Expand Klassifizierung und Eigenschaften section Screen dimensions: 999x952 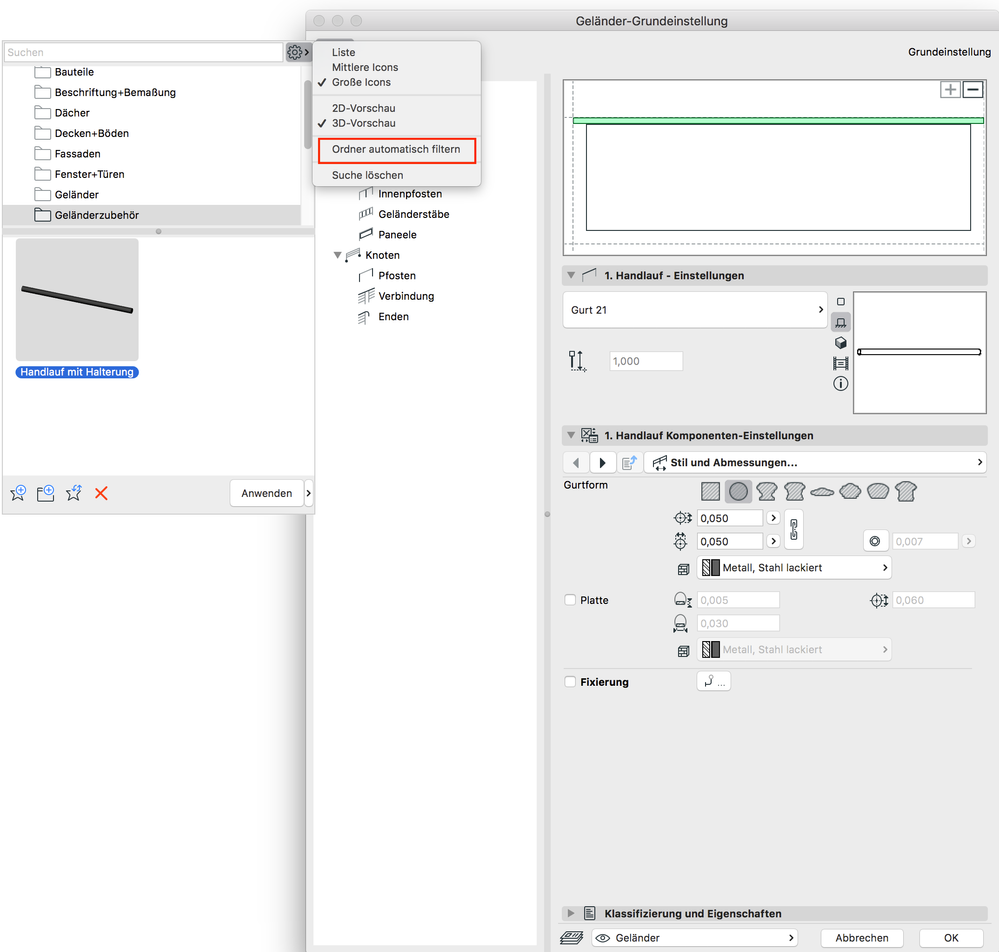[571, 913]
